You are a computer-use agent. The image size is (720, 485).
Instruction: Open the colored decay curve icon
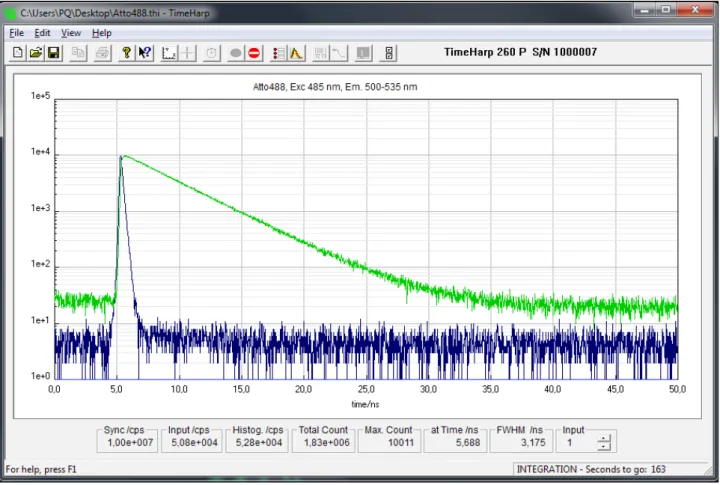click(297, 53)
